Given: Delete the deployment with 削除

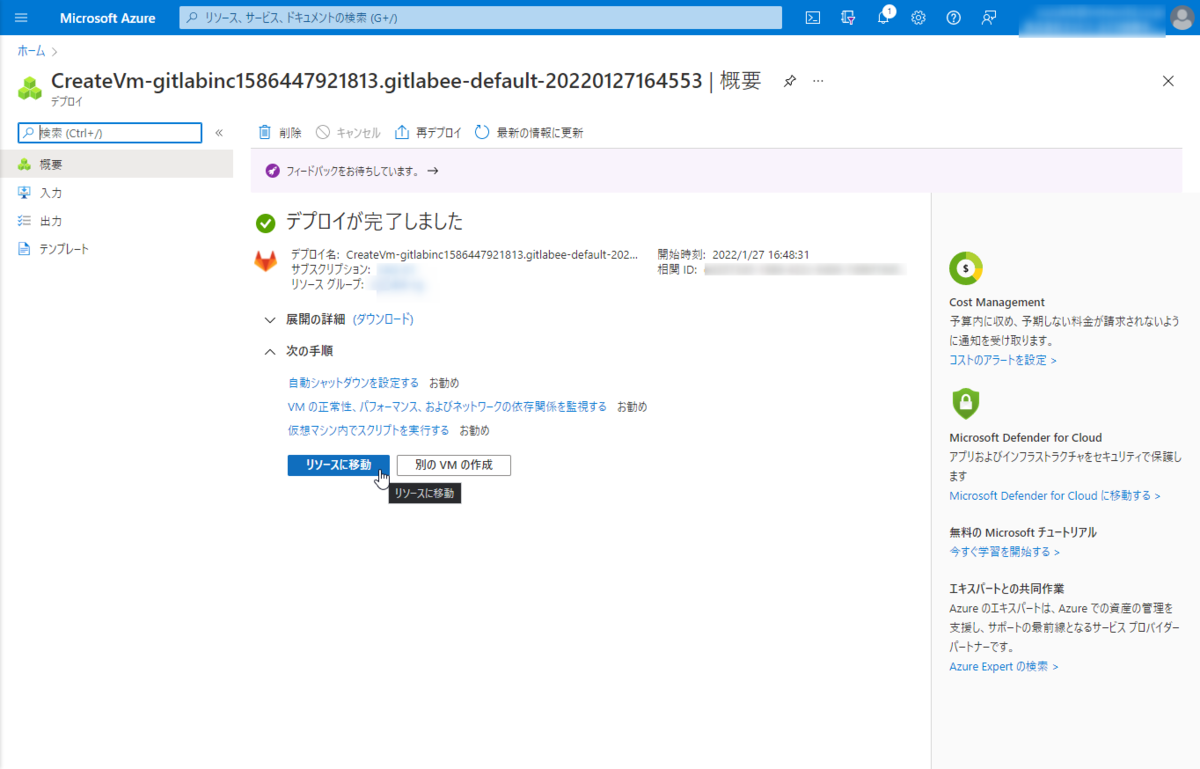Looking at the screenshot, I should (279, 131).
